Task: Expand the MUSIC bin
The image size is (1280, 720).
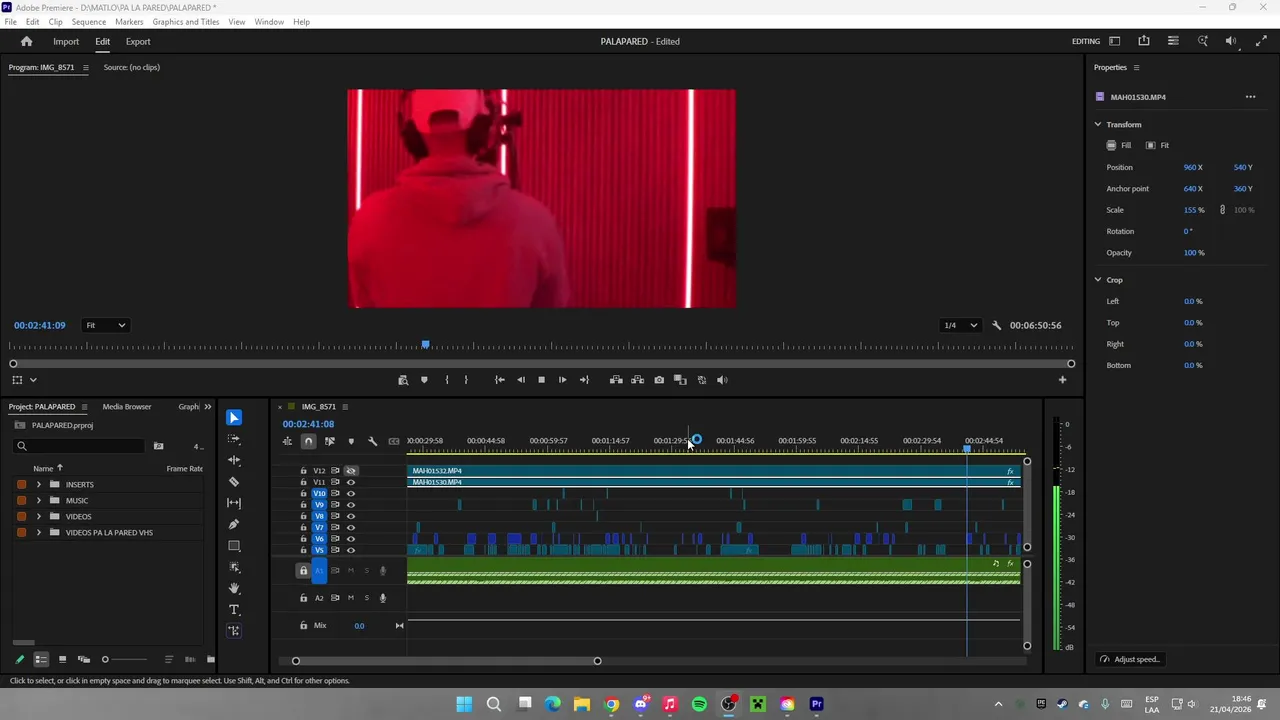Action: [39, 501]
